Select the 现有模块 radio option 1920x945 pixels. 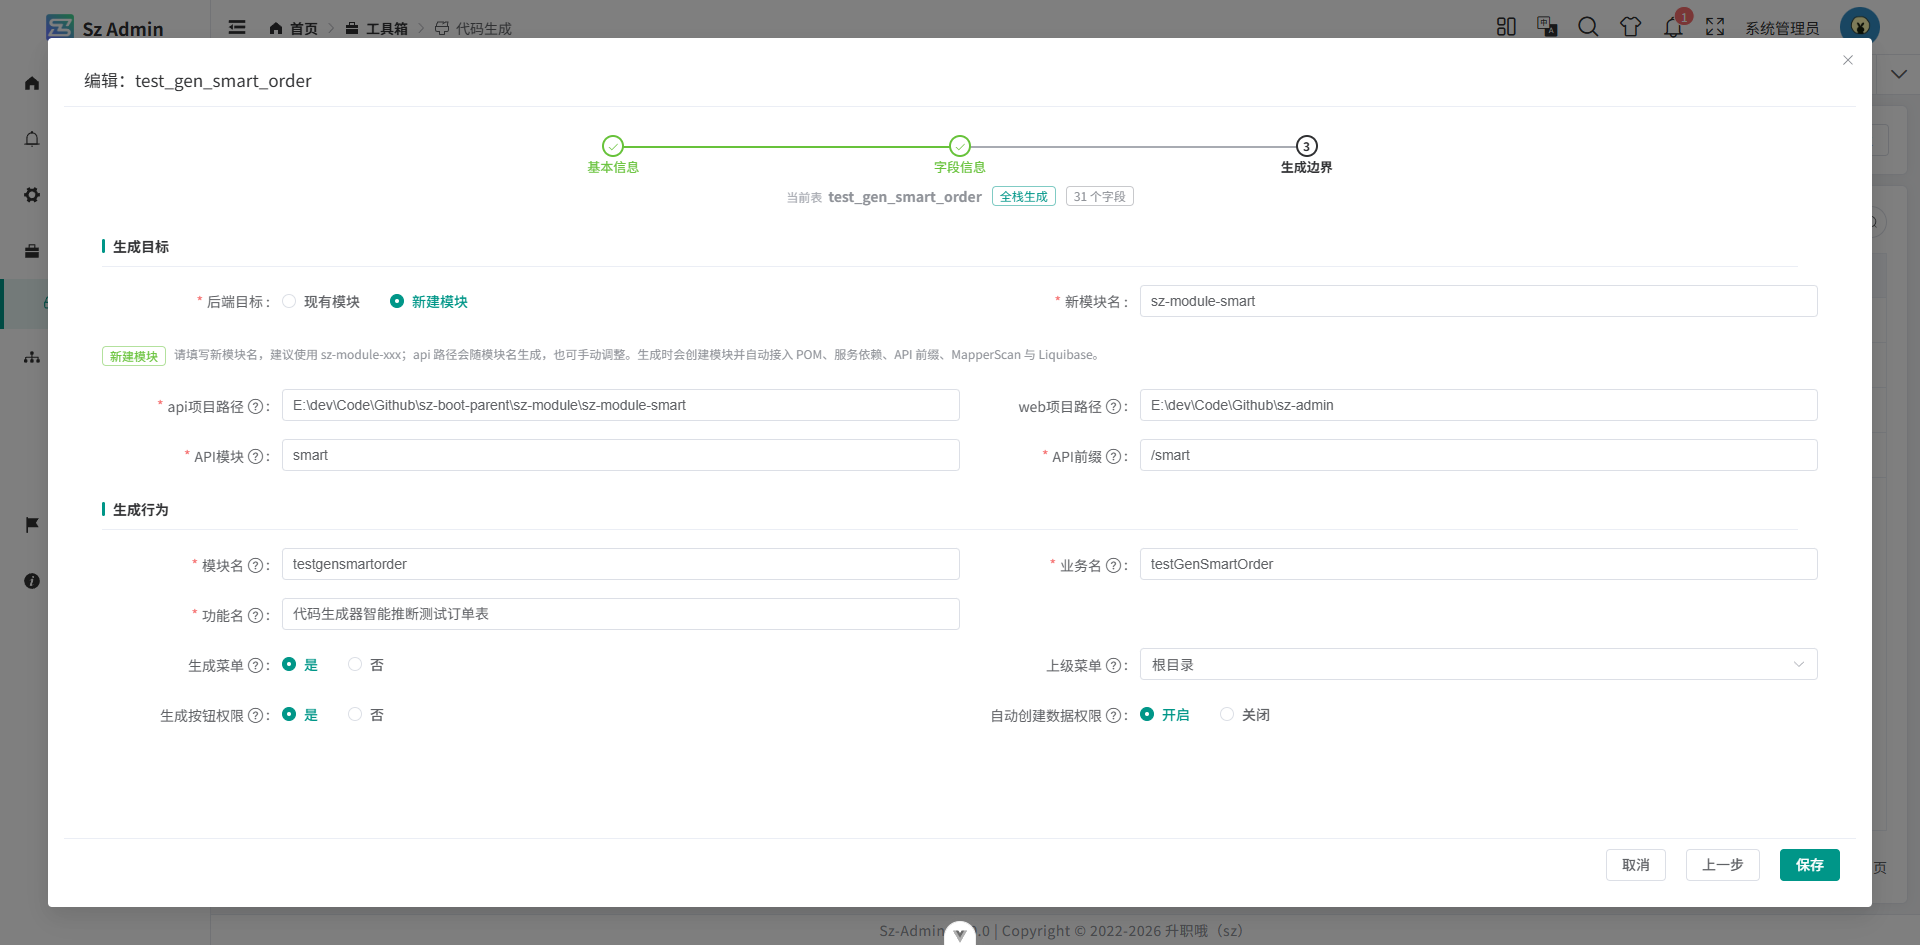pos(321,301)
